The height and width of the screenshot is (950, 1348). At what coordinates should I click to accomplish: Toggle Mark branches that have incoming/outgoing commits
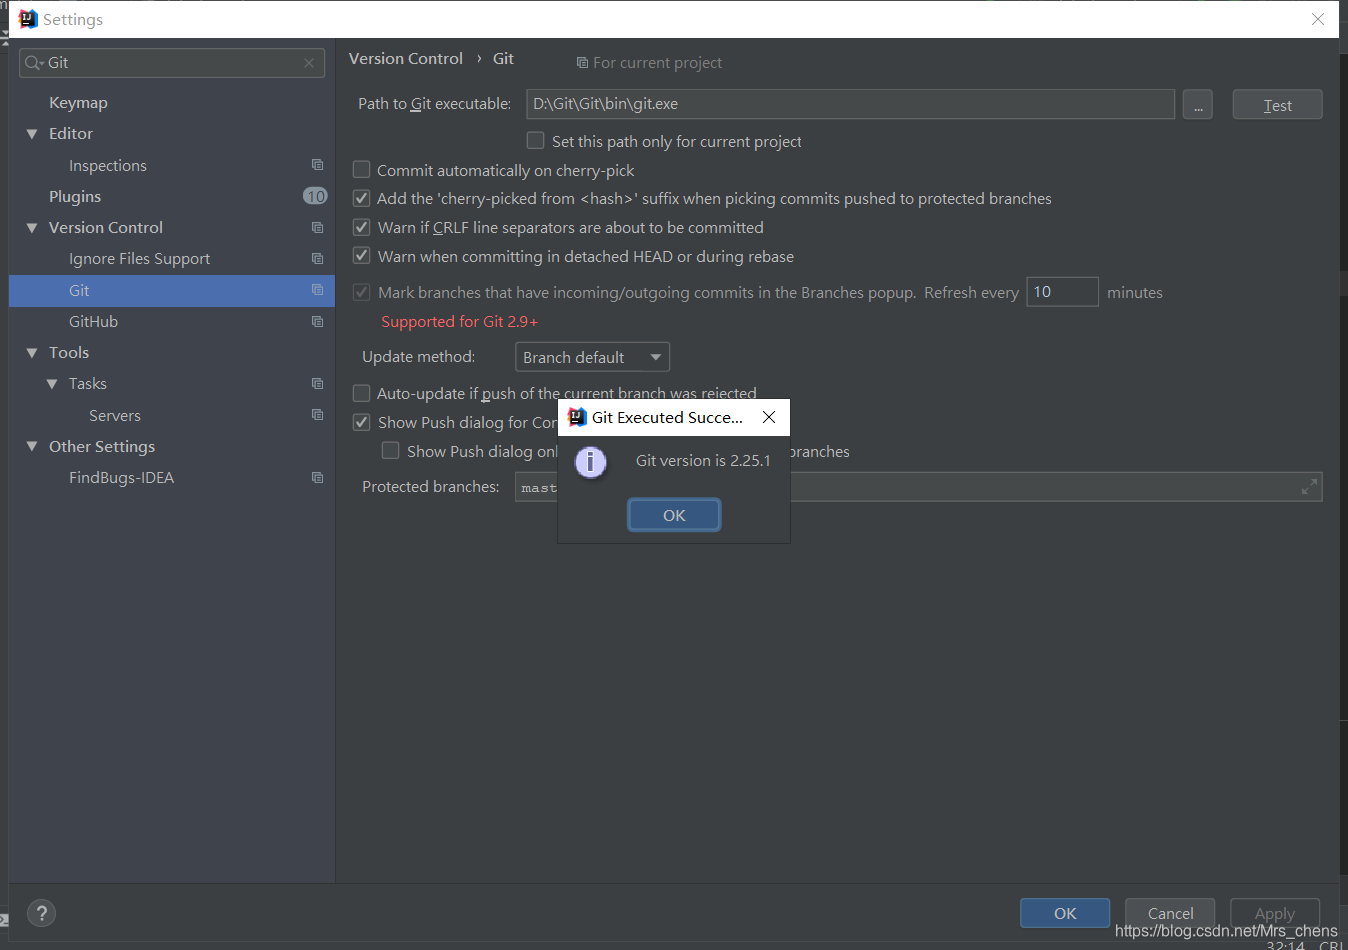[362, 292]
